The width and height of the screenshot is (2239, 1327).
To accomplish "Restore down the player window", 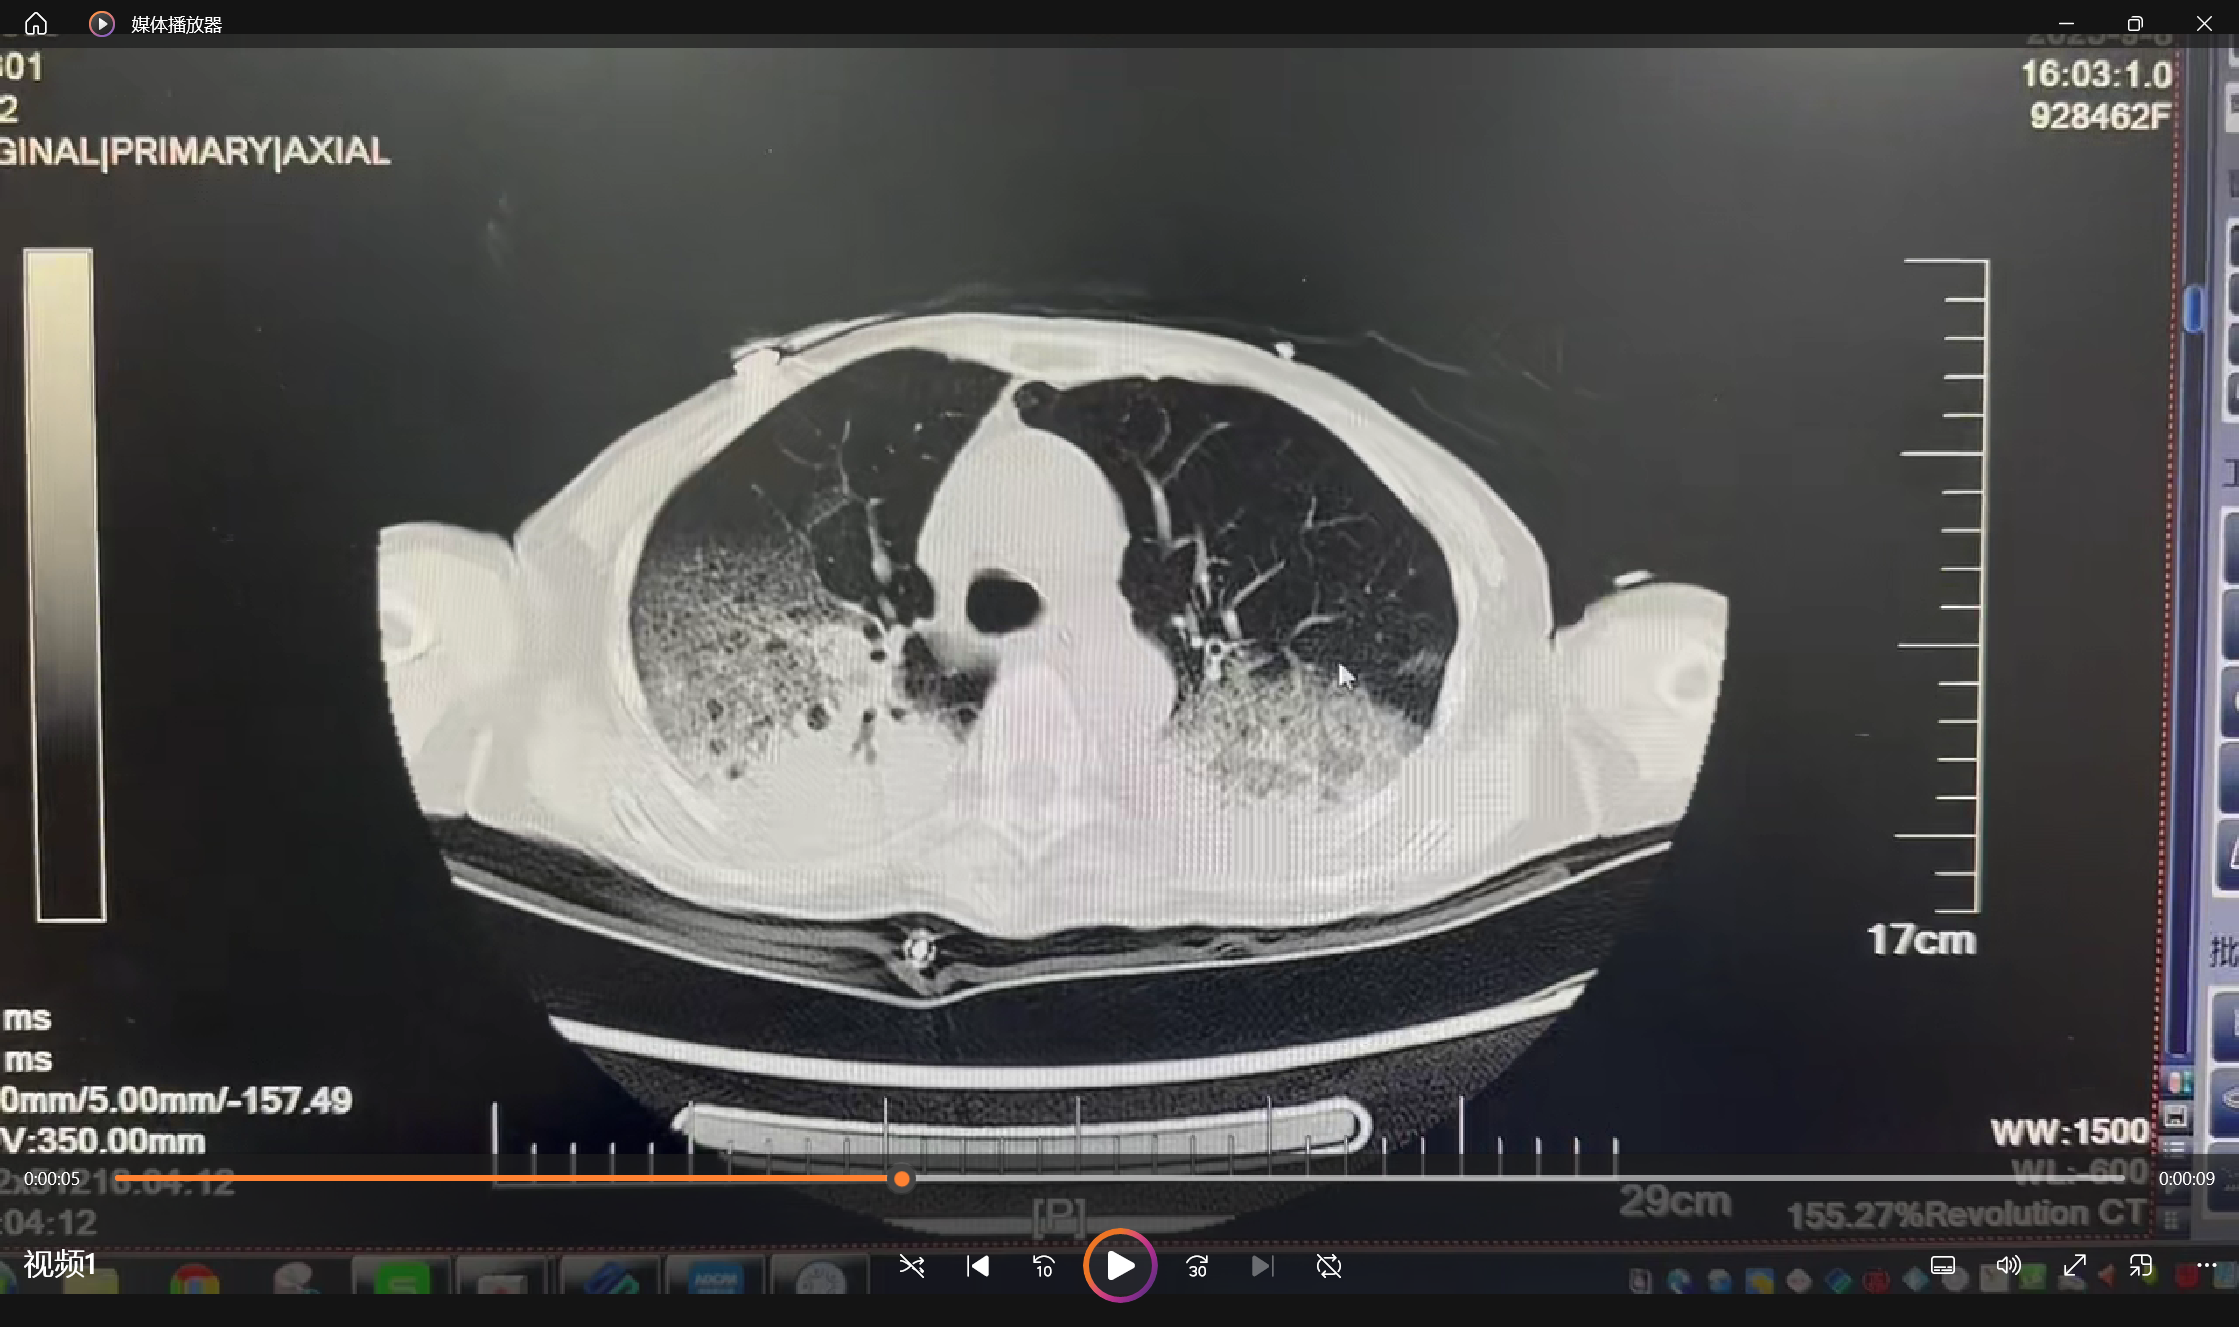I will (2135, 23).
